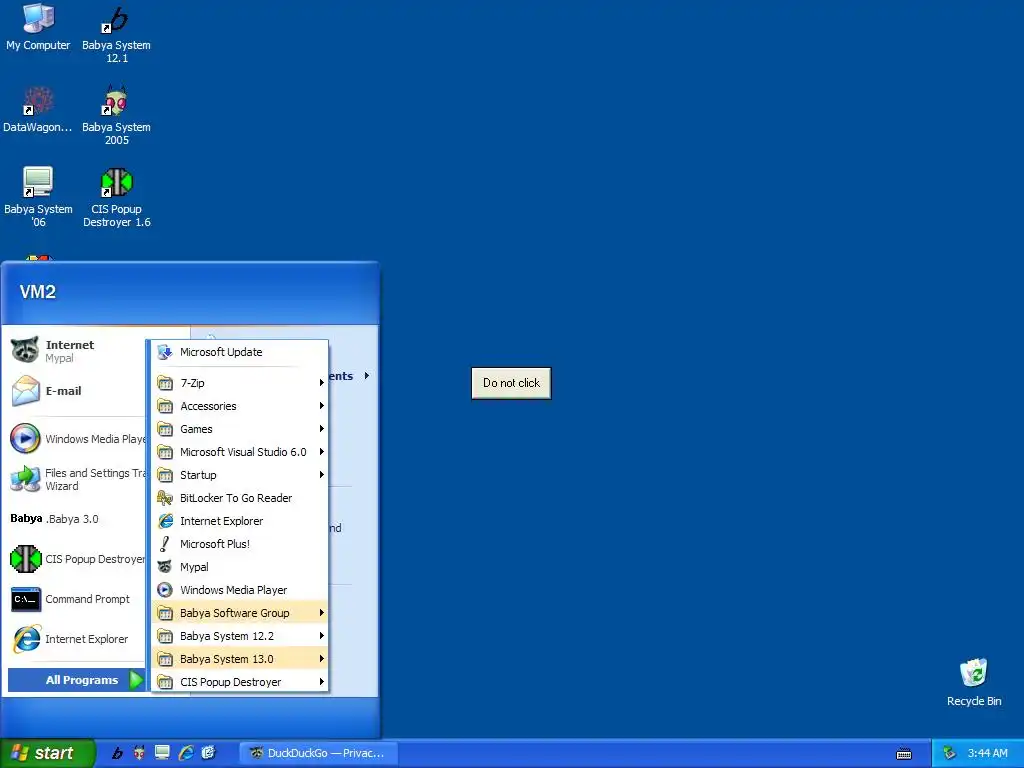The height and width of the screenshot is (768, 1024).
Task: Expand Babya System 12.2 folder
Action: click(240, 636)
